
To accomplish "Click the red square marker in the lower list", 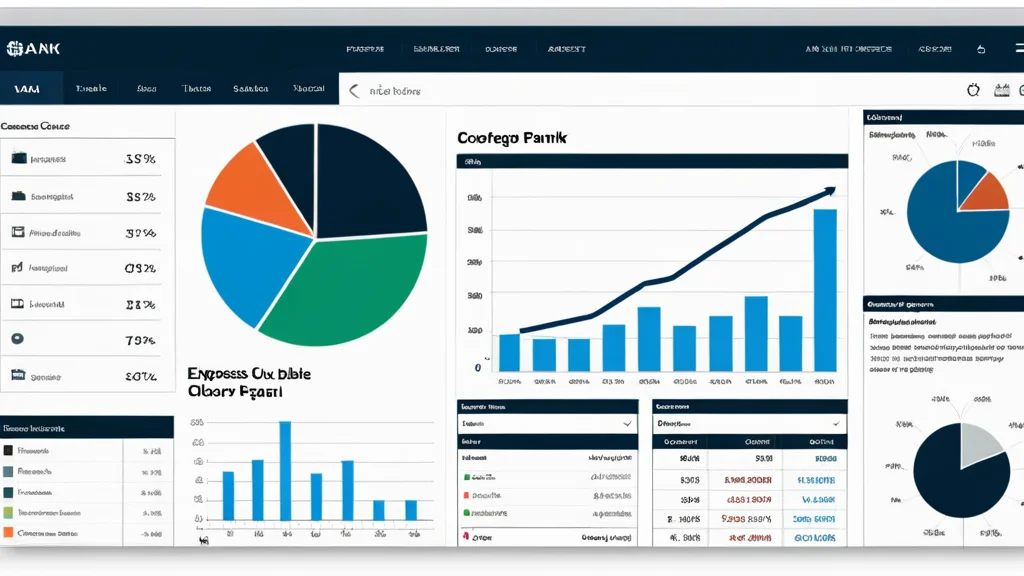I will tap(466, 495).
